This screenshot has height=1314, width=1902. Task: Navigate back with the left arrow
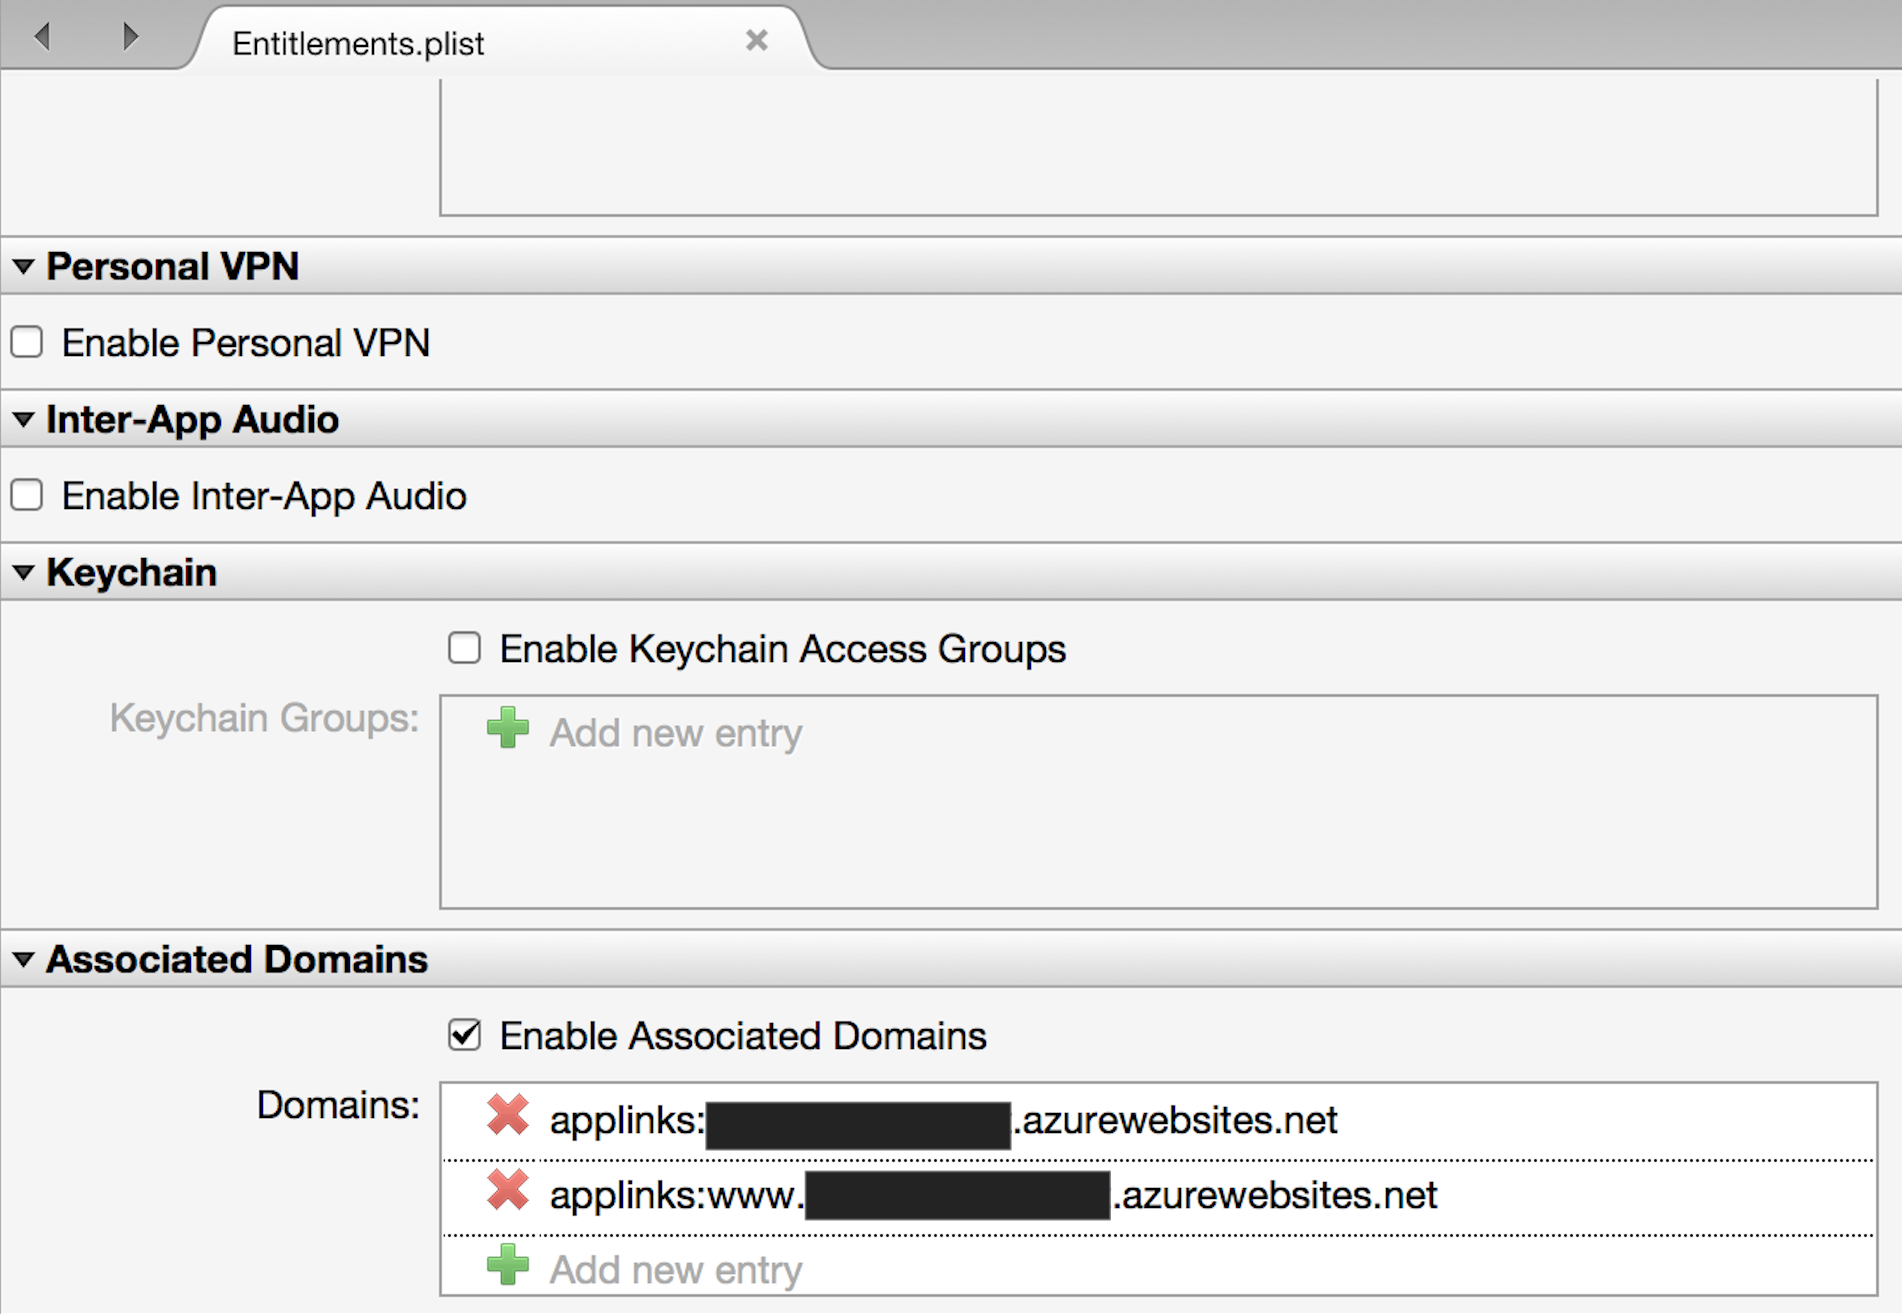click(42, 37)
